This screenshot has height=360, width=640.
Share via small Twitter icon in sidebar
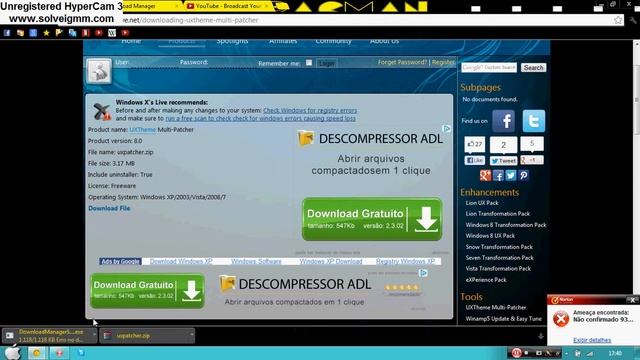pos(511,176)
